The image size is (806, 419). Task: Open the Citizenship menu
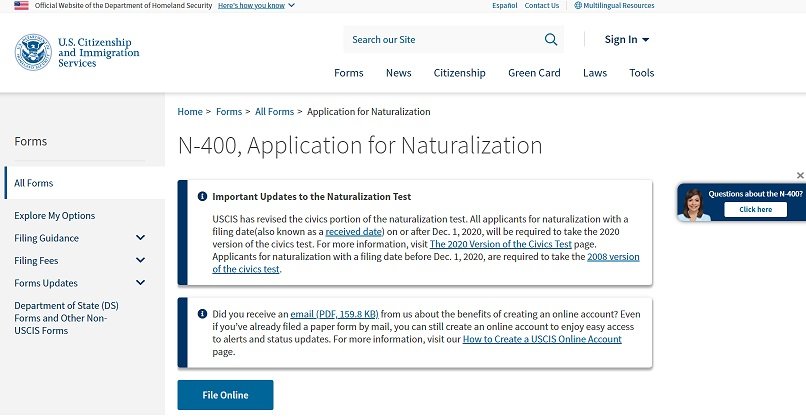(x=459, y=73)
